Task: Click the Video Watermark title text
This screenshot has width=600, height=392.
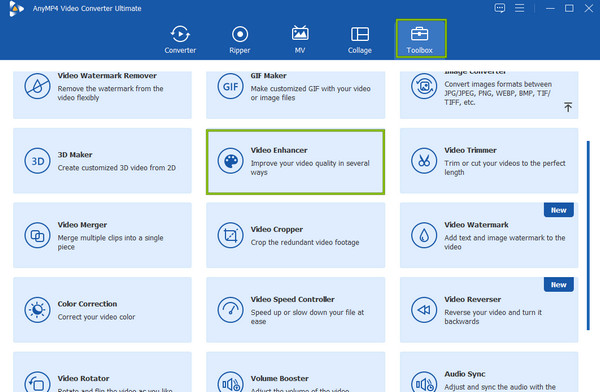Action: (x=476, y=225)
